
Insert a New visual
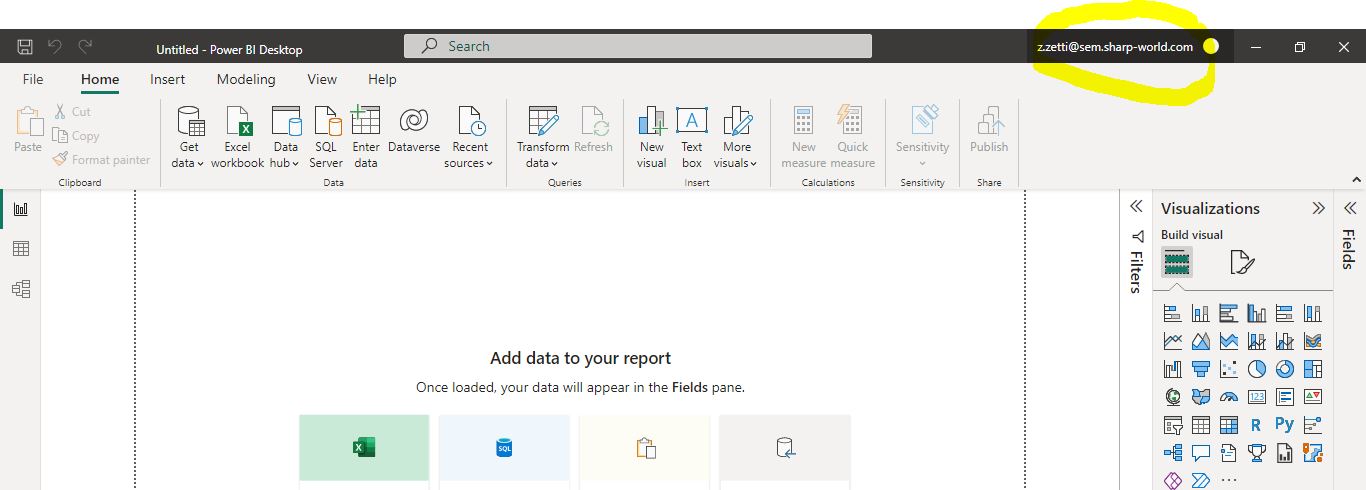tap(652, 137)
